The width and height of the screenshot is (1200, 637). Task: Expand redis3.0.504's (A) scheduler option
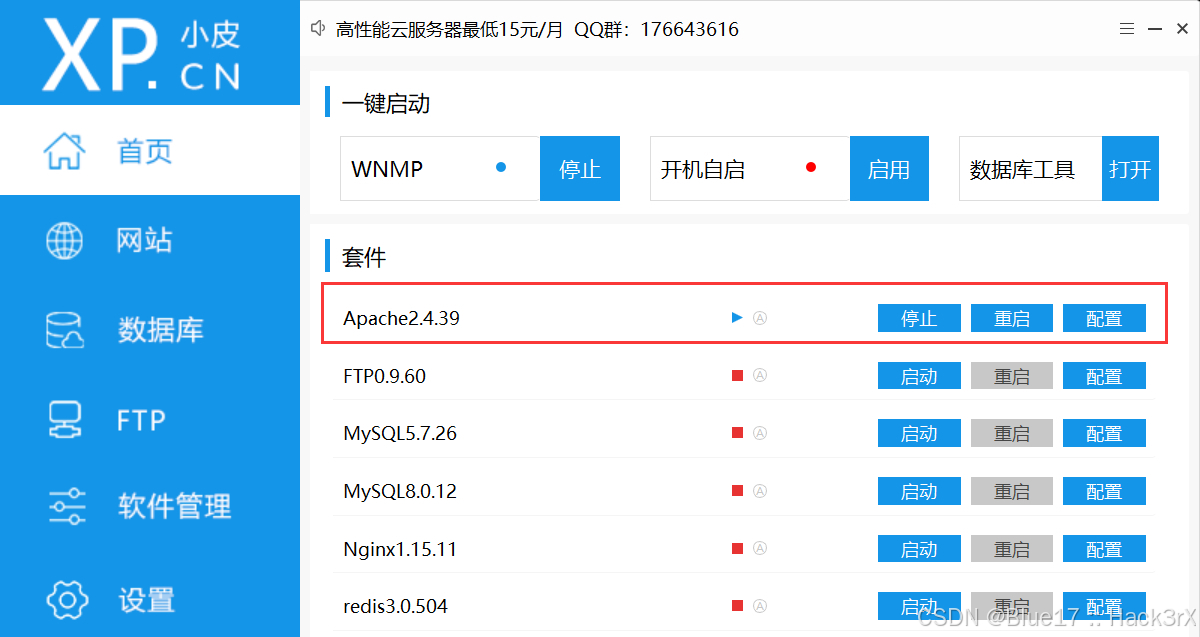tap(760, 606)
